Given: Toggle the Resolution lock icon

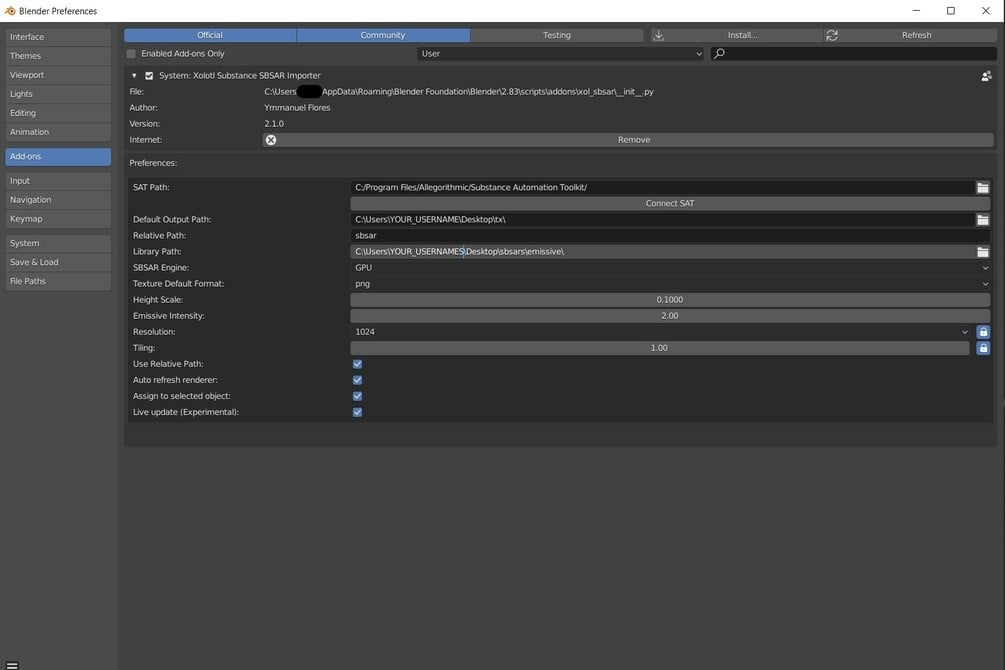Looking at the screenshot, I should pos(983,331).
